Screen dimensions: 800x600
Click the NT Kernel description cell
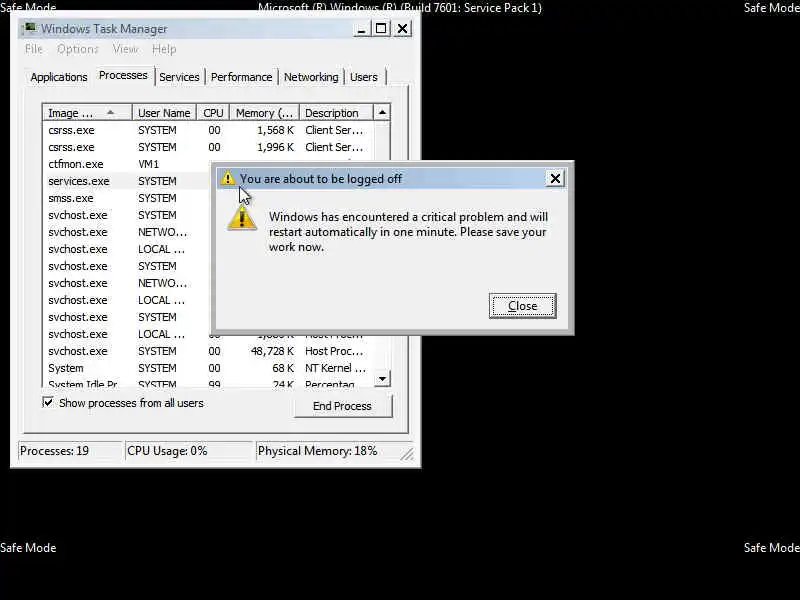point(335,368)
